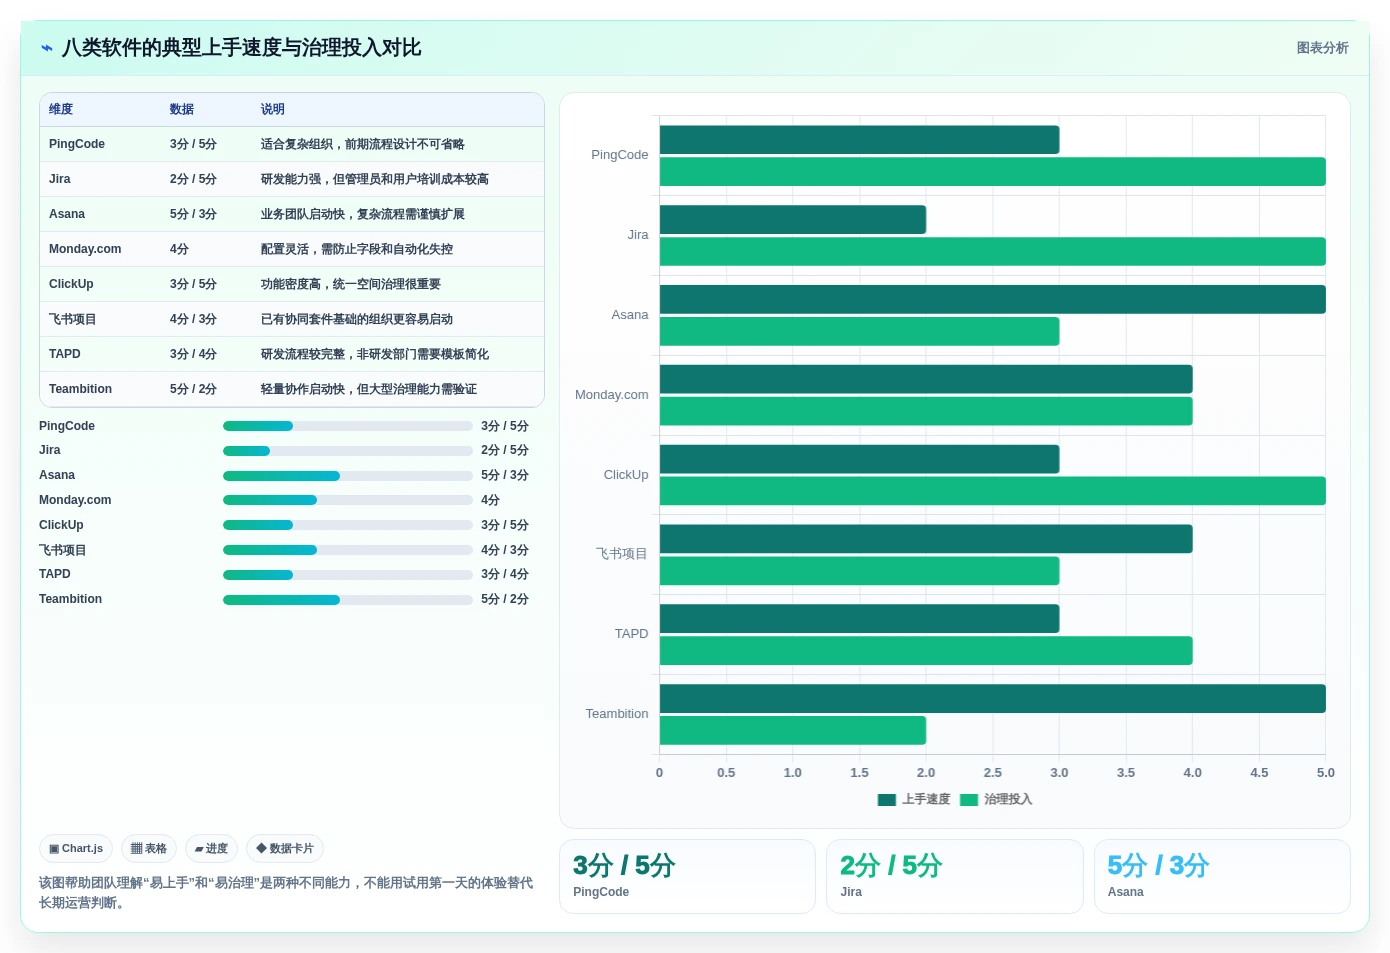Screen dimensions: 1390x953
Task: Click the 维度 column header
Action: (61, 110)
